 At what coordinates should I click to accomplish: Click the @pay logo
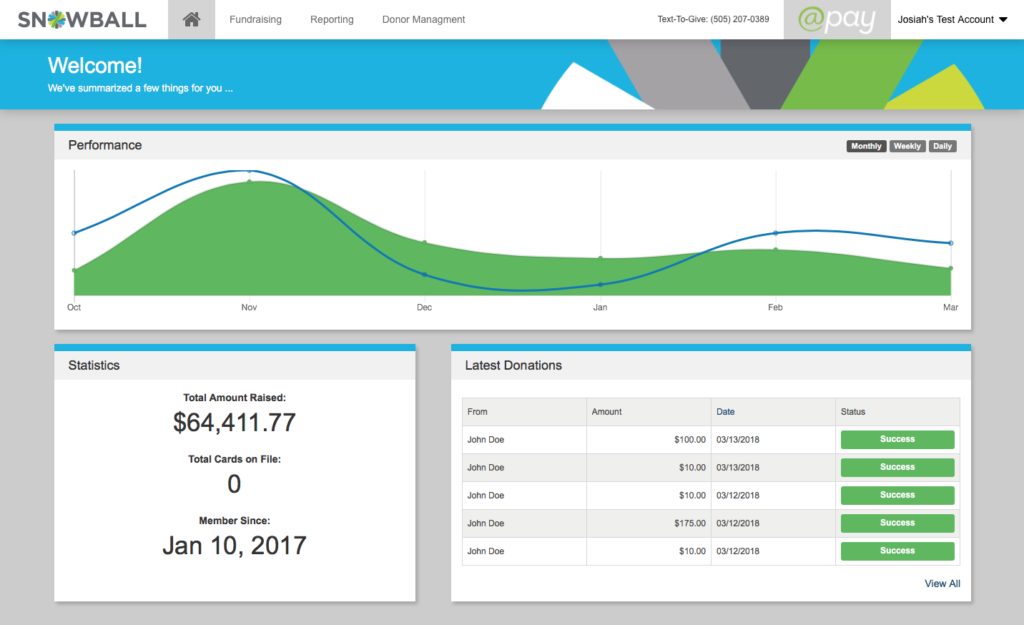pos(837,20)
